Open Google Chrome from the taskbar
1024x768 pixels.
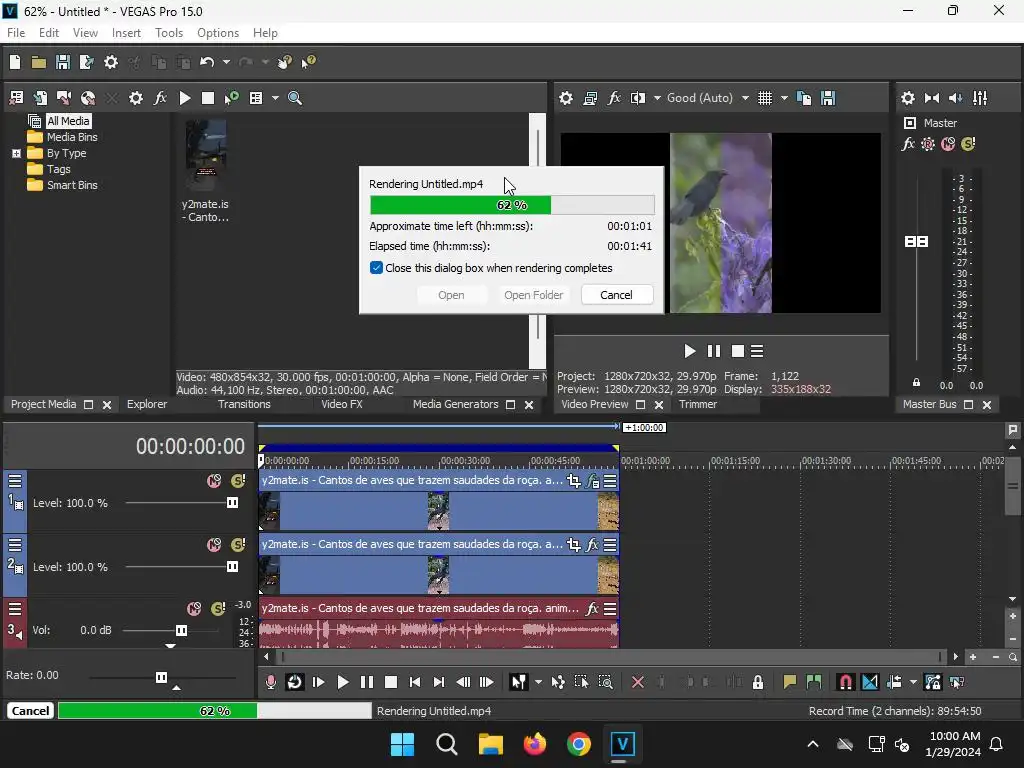click(x=579, y=744)
